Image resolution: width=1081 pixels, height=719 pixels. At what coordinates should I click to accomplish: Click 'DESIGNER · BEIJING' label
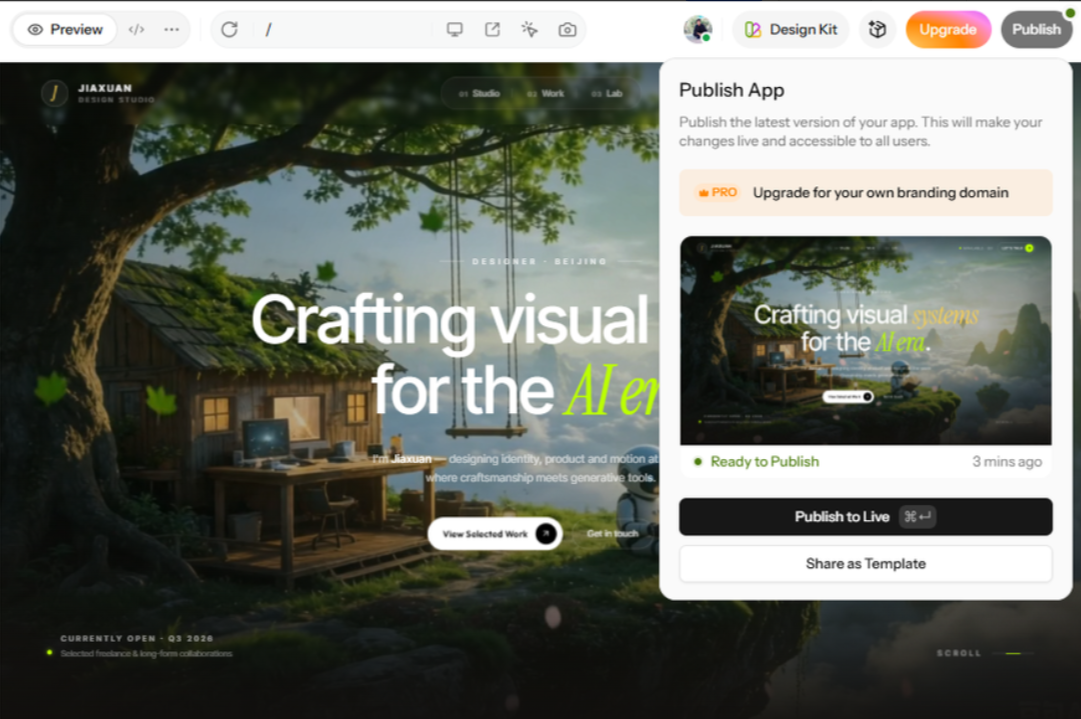539,261
